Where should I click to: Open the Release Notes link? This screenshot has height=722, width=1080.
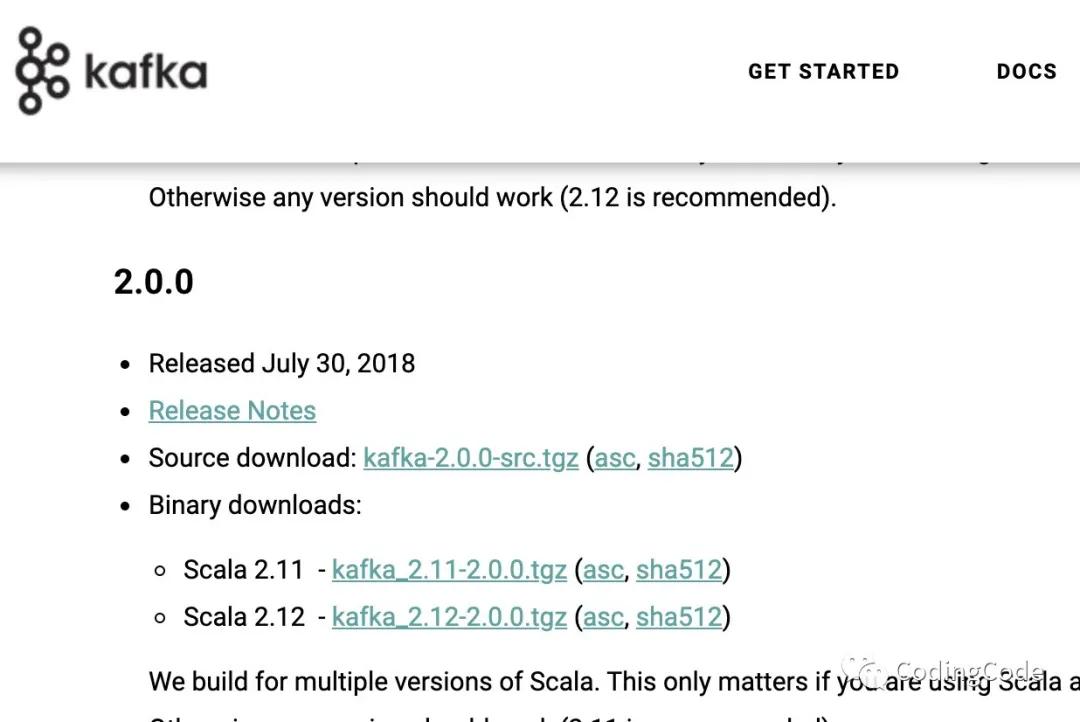[232, 410]
